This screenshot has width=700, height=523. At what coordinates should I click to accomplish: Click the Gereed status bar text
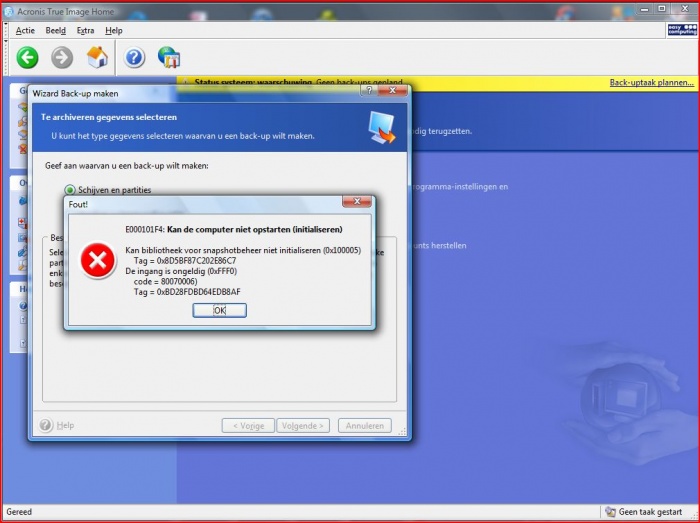(x=19, y=512)
